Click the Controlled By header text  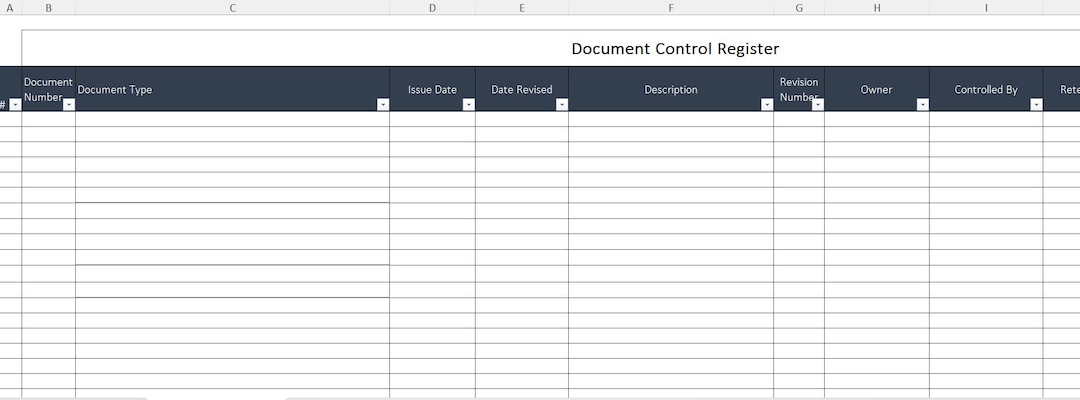[x=986, y=90]
